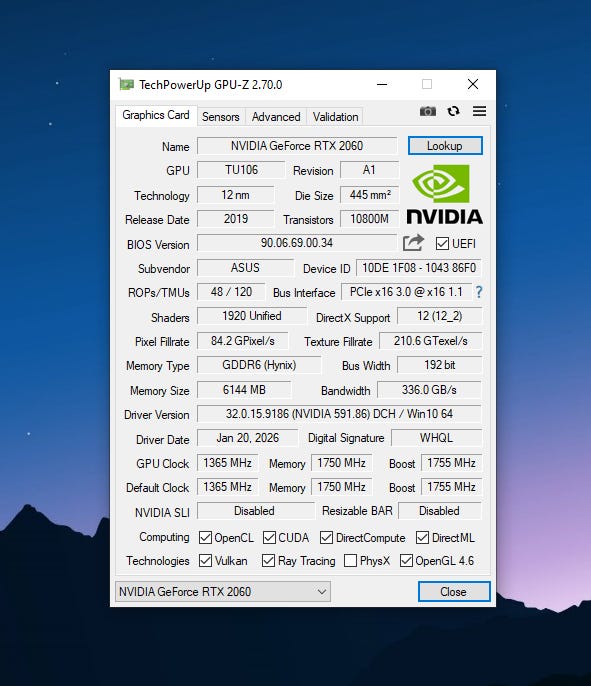591x686 pixels.
Task: Click the Bus Width value 192 bit
Action: point(440,365)
